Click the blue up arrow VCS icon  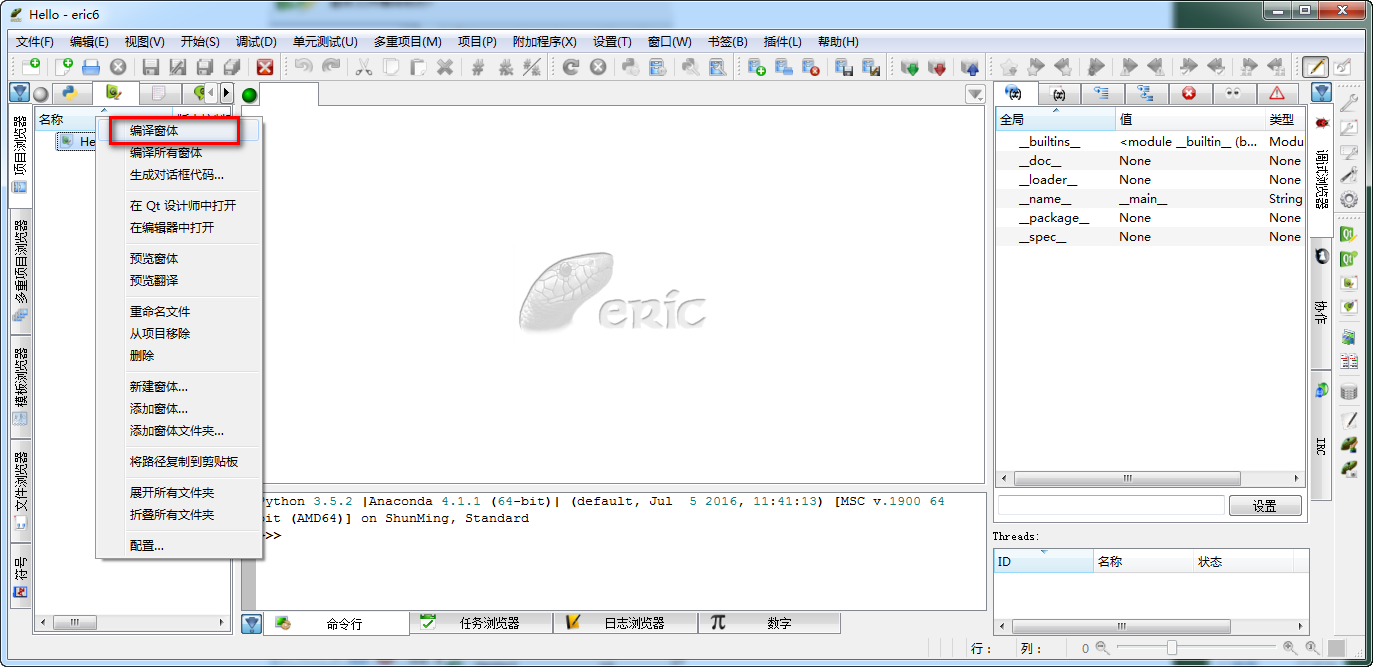click(969, 67)
